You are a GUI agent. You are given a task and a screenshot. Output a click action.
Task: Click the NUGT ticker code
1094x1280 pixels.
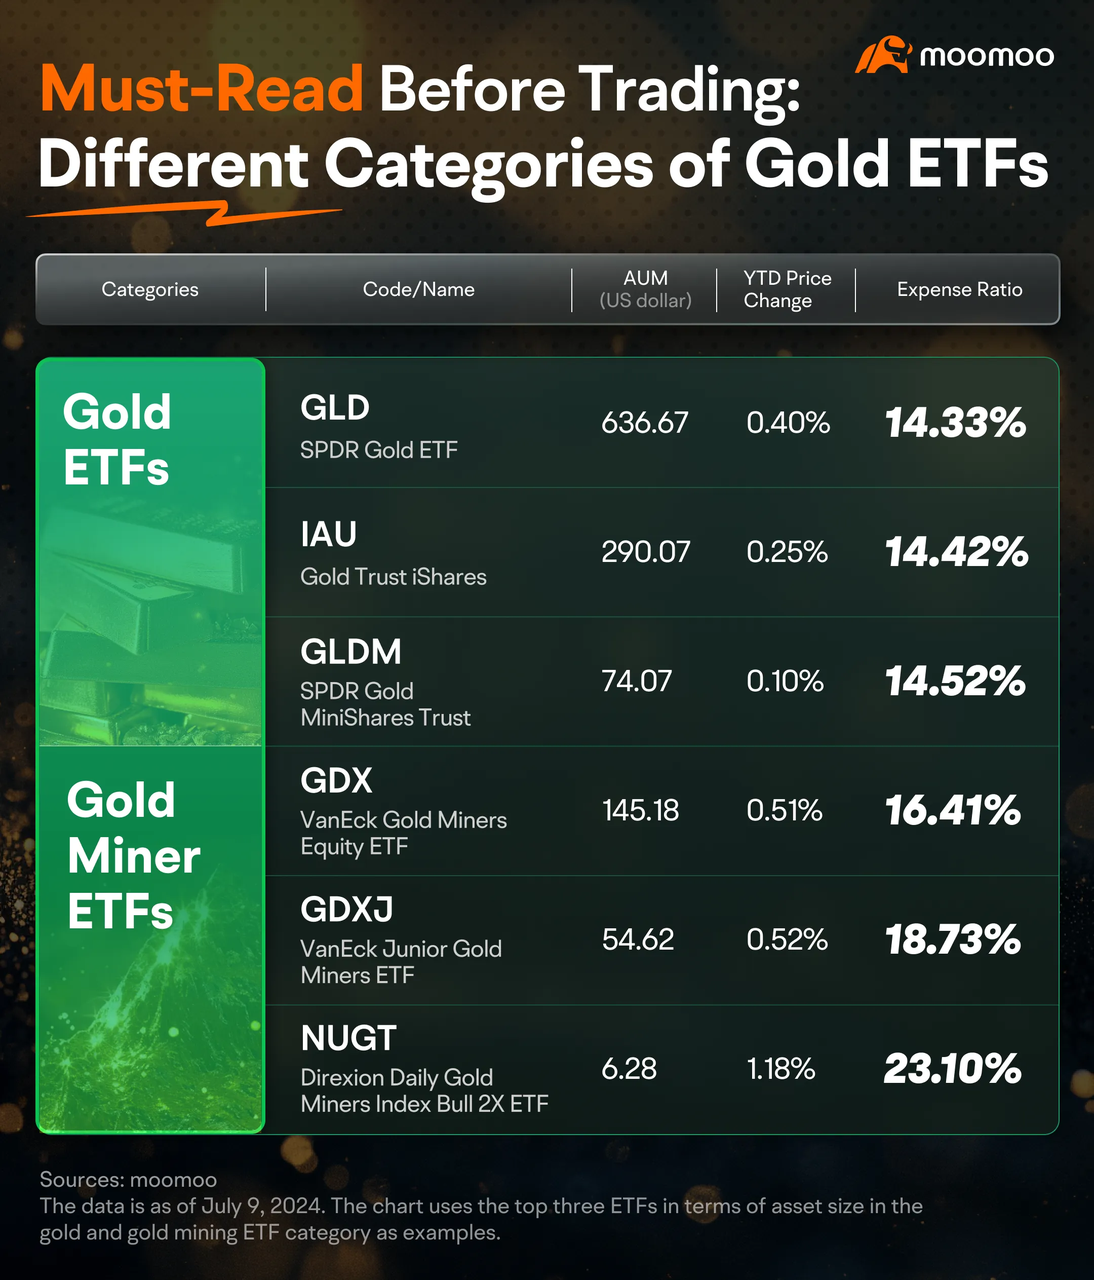pyautogui.click(x=348, y=1039)
